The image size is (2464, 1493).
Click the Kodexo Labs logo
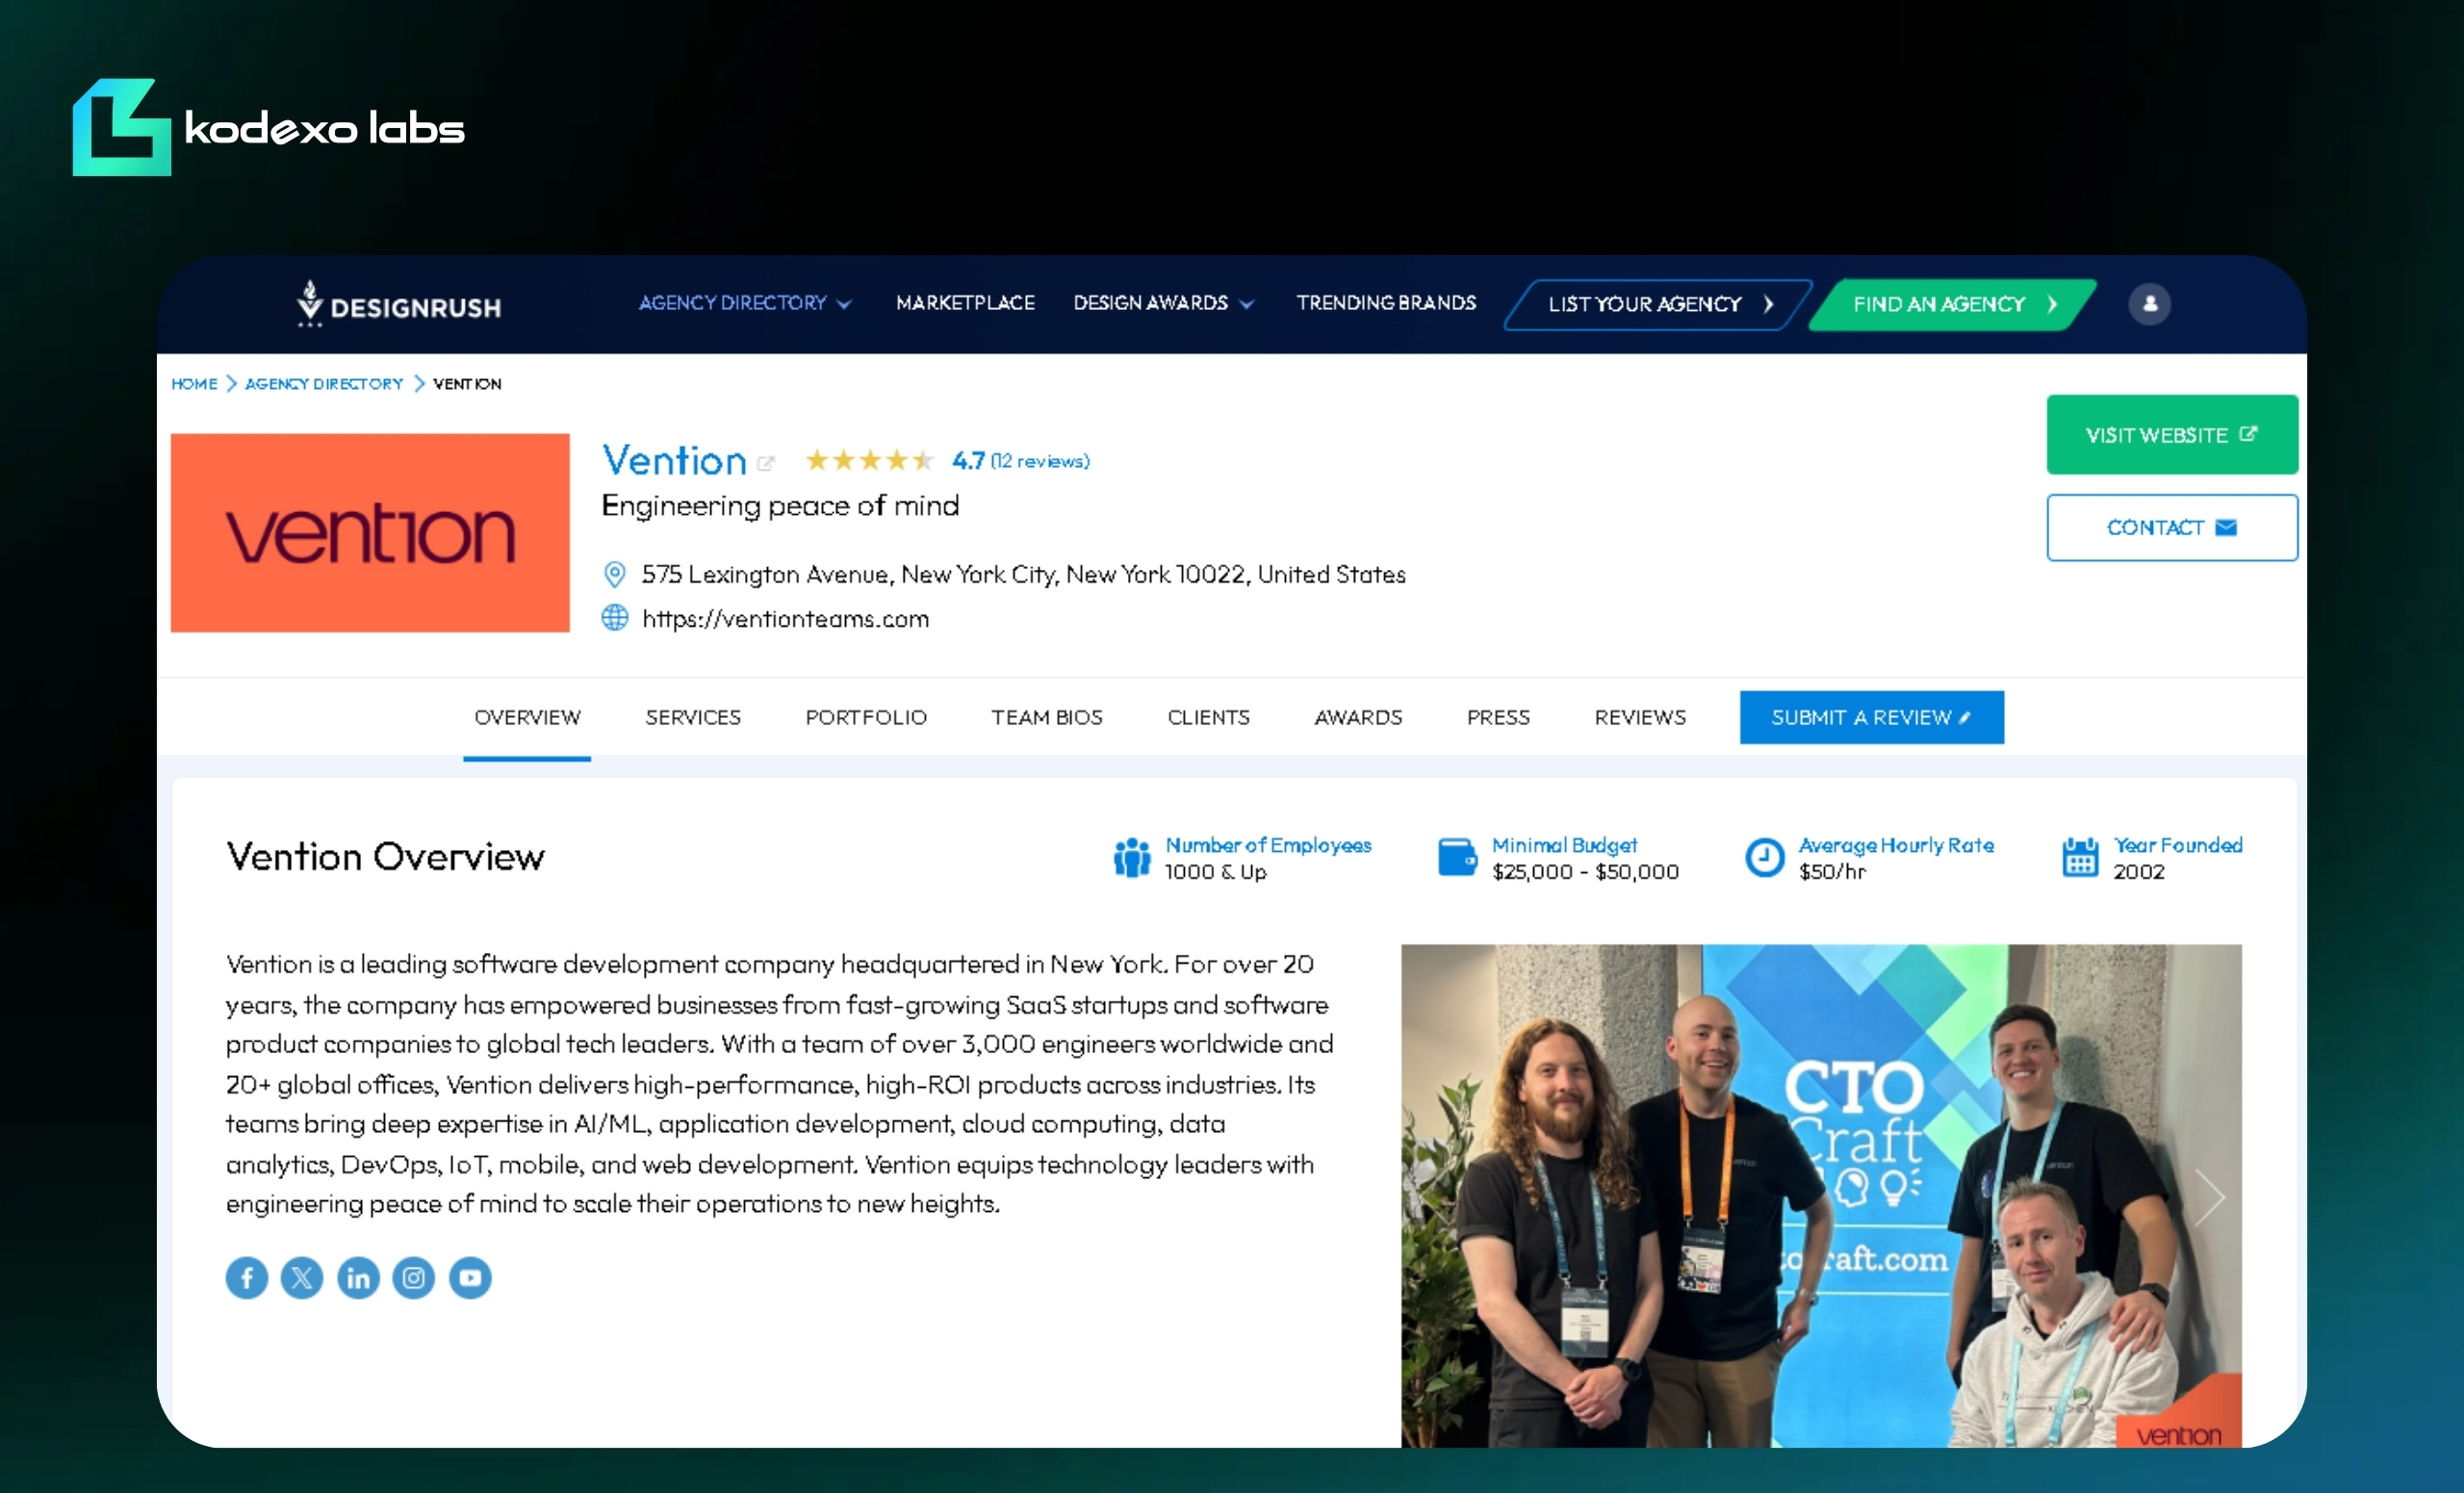(x=268, y=127)
